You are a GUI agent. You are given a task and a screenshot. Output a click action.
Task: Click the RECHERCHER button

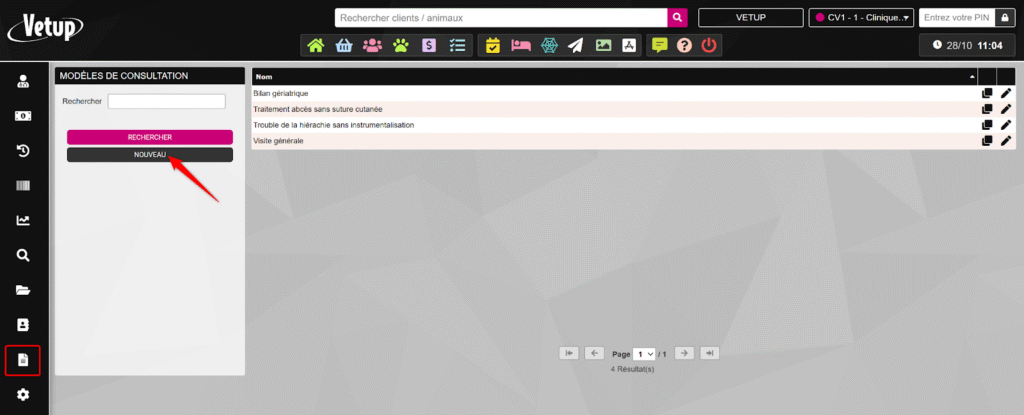[150, 137]
